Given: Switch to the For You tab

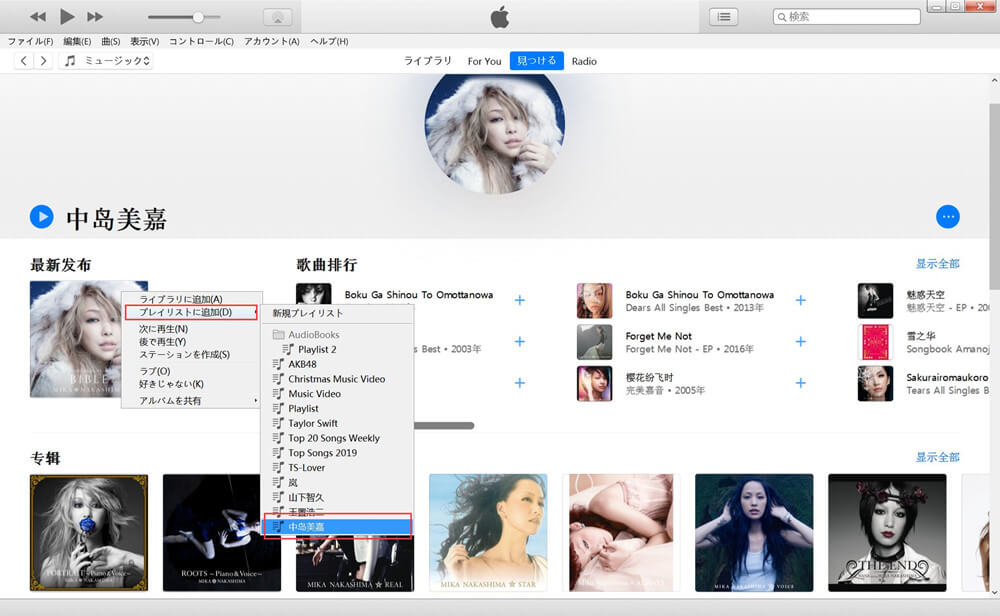Looking at the screenshot, I should 484,61.
